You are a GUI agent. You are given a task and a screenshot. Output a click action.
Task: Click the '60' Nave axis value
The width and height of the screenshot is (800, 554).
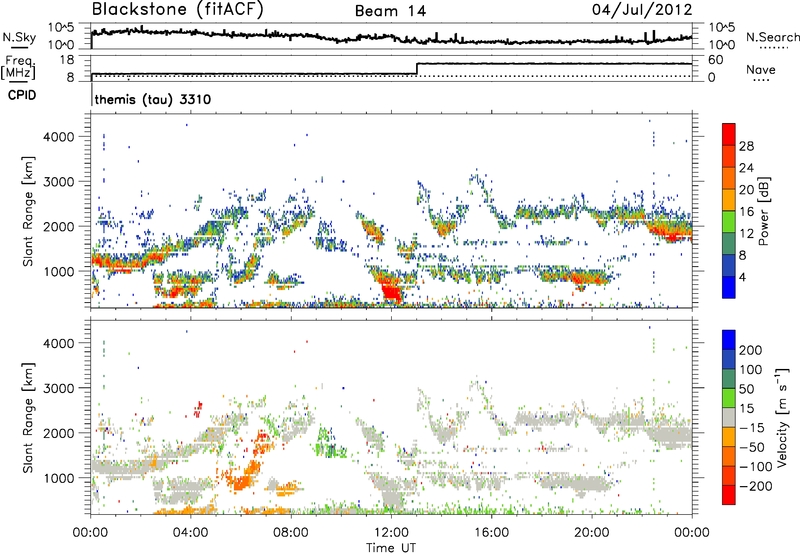716,60
